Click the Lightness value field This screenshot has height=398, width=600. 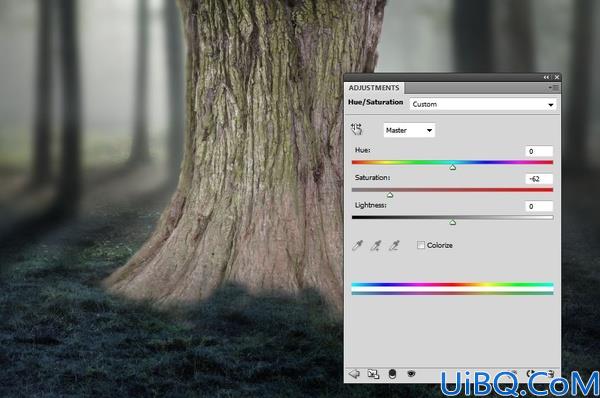click(539, 206)
